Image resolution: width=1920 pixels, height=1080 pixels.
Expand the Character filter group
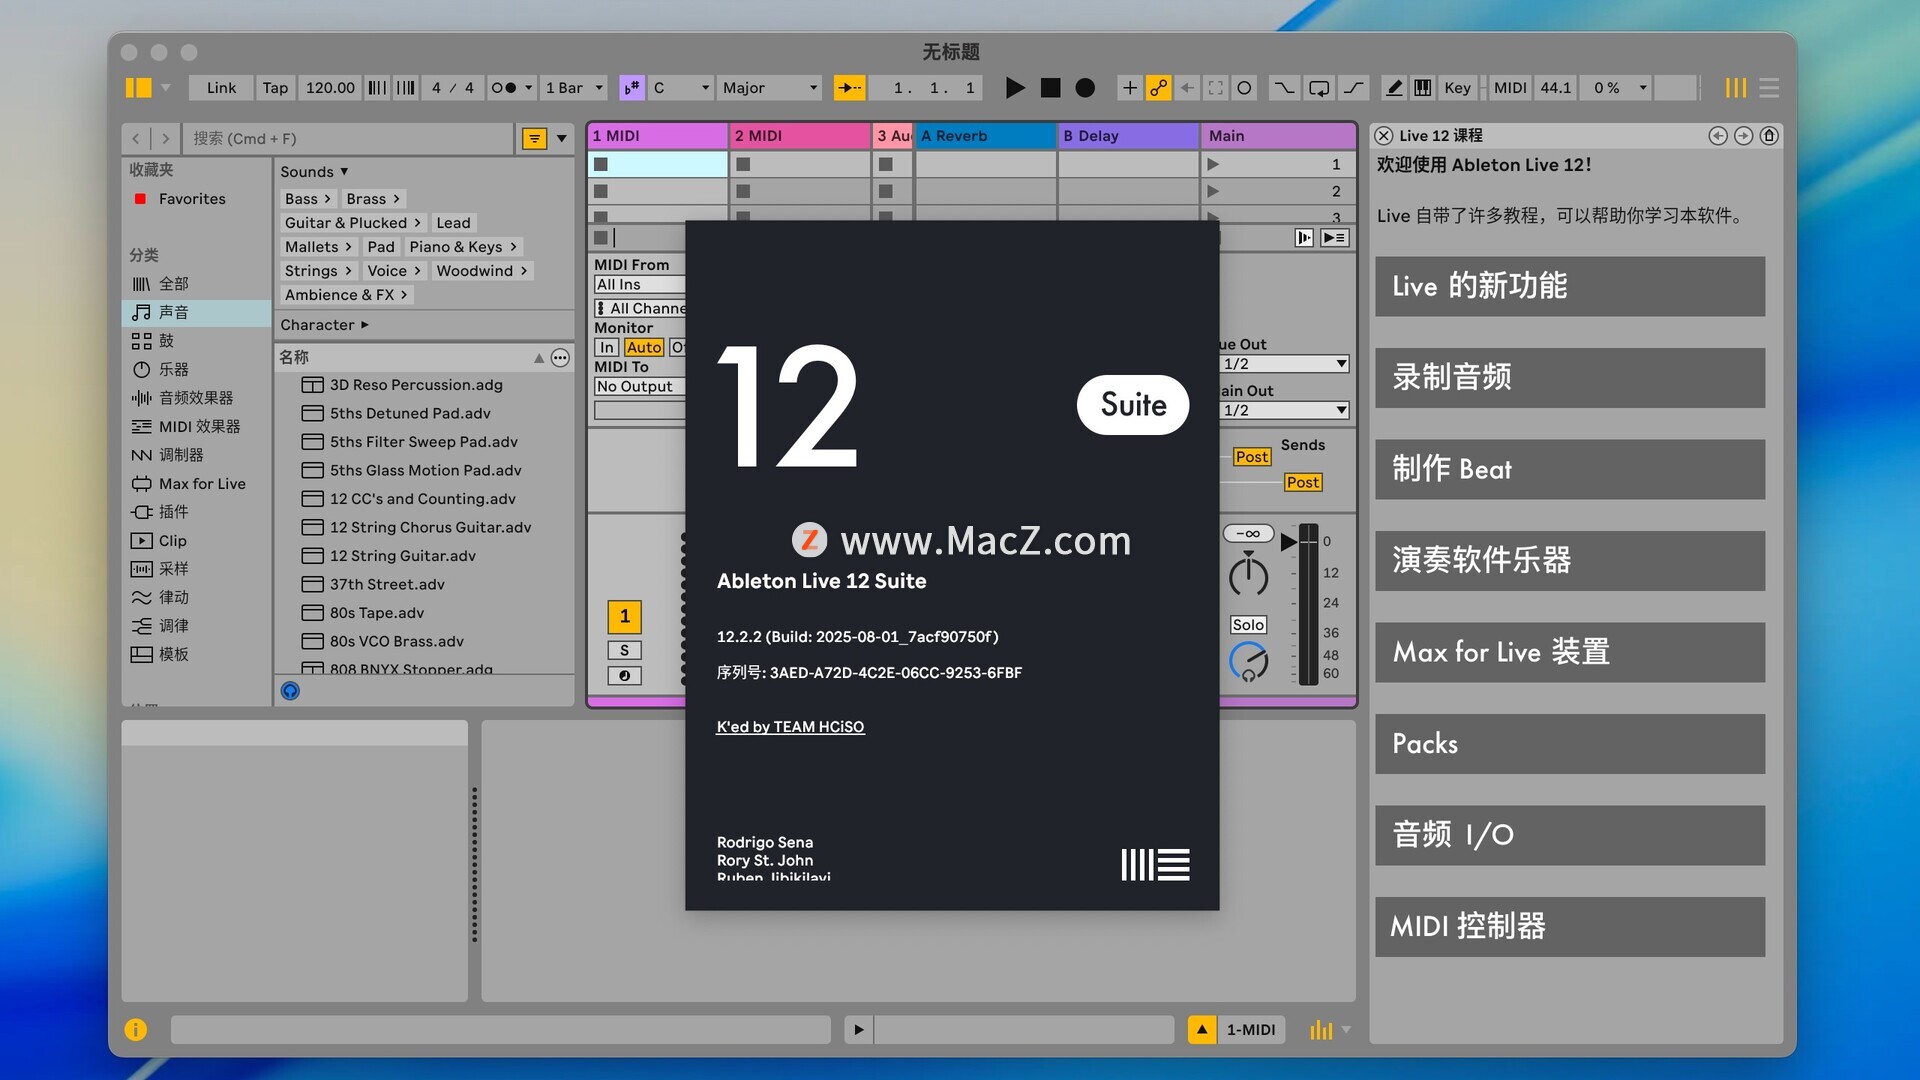[324, 325]
